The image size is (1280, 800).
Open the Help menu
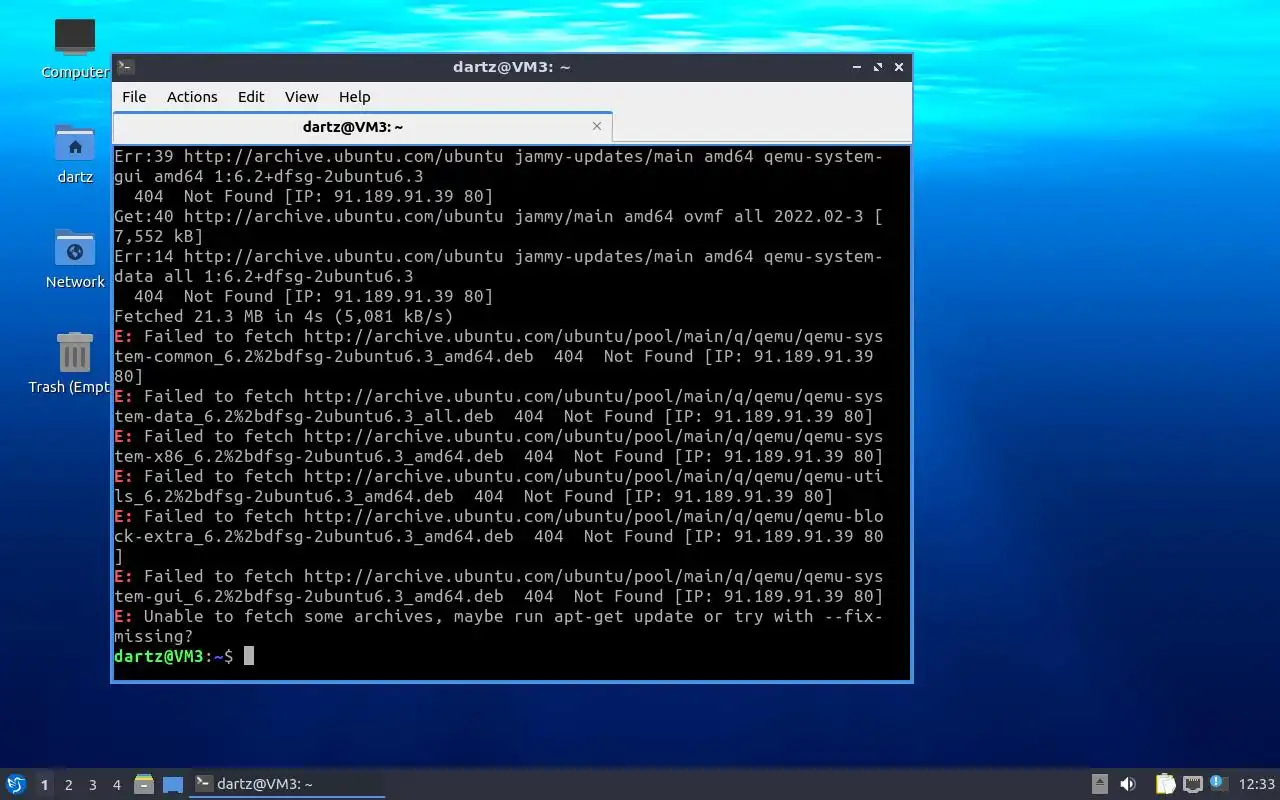355,96
